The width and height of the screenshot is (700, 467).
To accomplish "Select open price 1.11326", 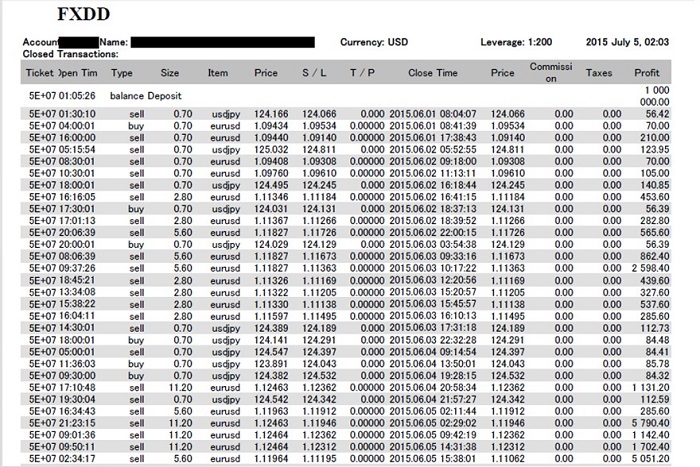I will pyautogui.click(x=271, y=280).
